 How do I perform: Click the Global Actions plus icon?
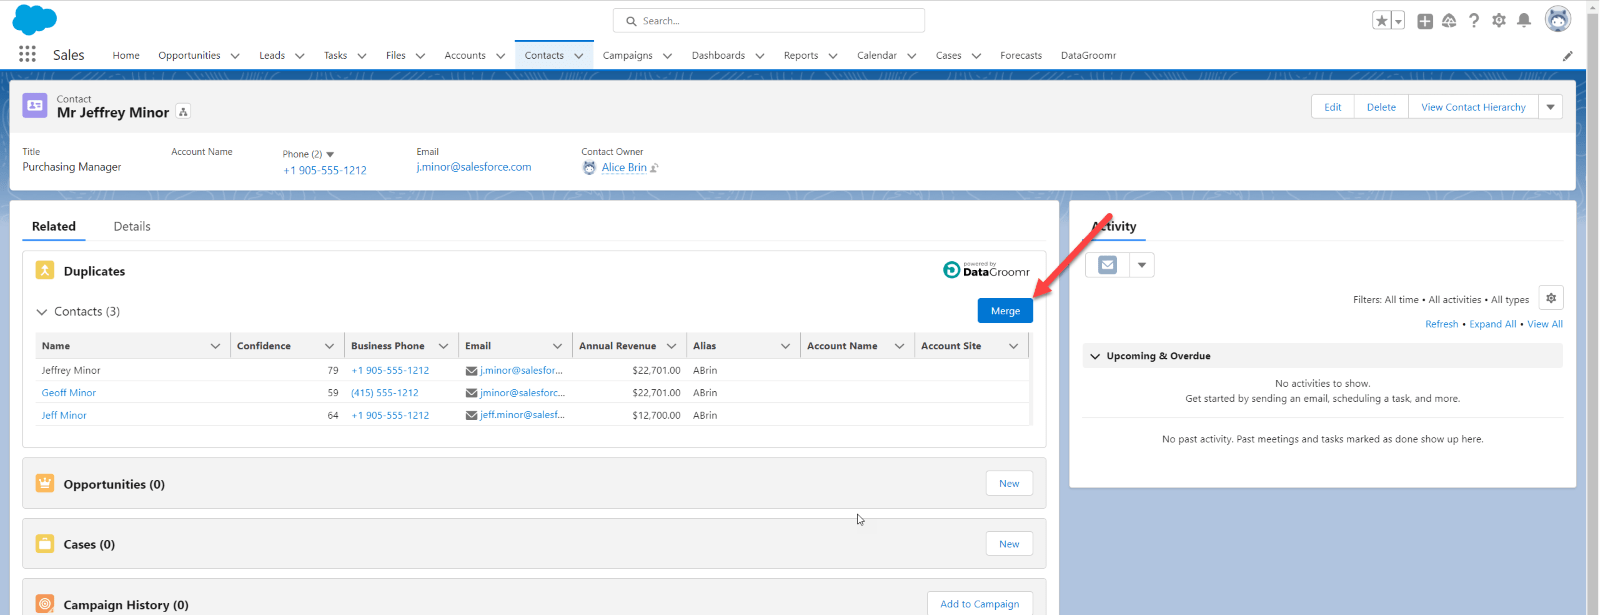(1425, 21)
